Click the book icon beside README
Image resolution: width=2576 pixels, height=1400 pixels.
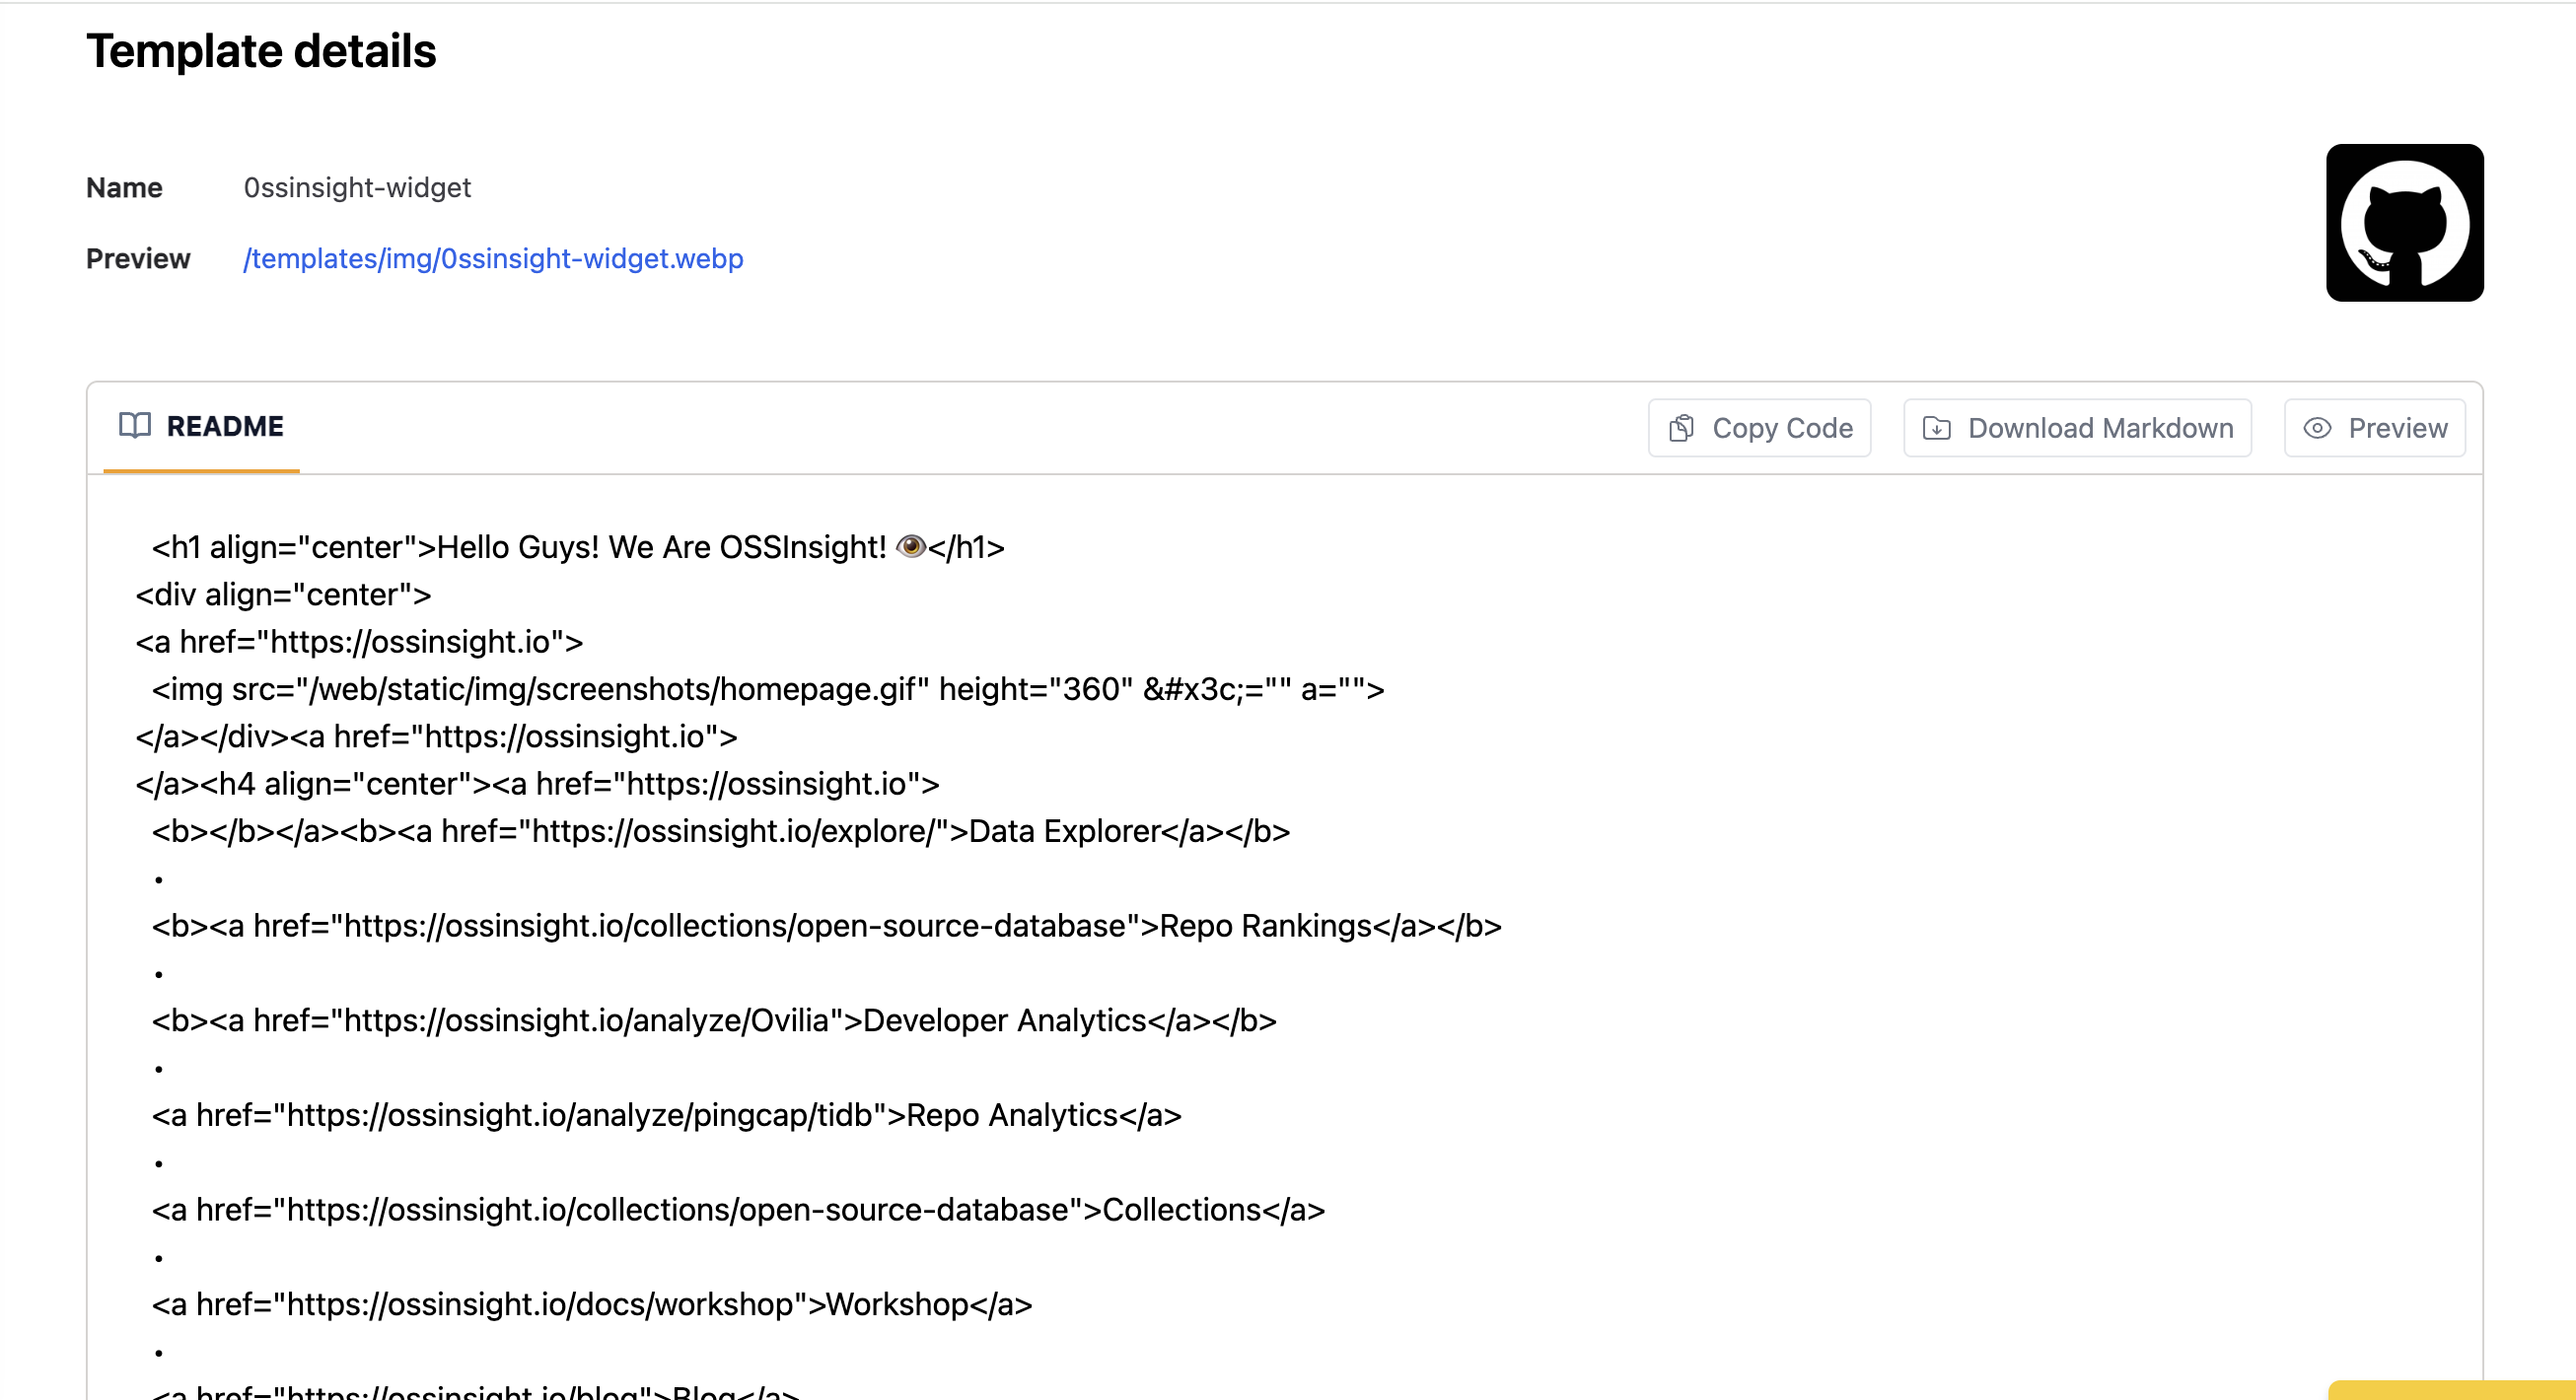coord(135,426)
